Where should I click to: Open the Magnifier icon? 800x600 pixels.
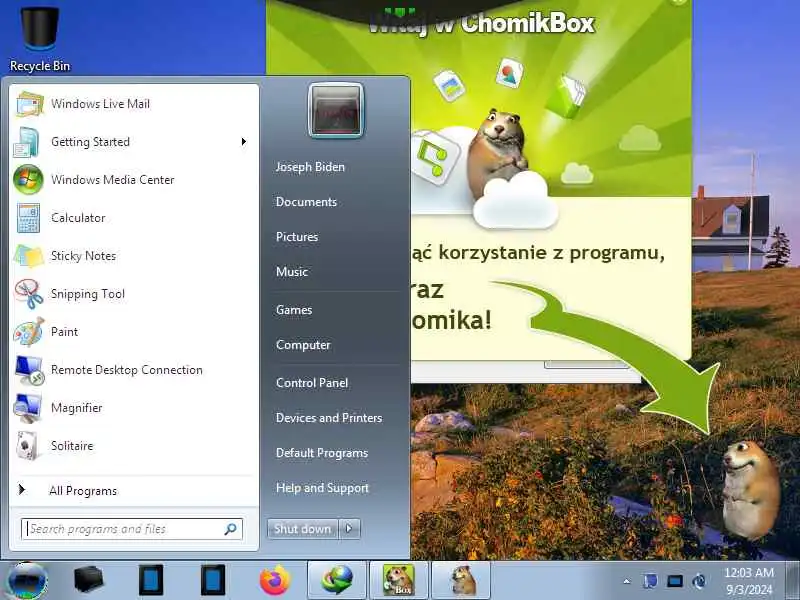[x=28, y=408]
